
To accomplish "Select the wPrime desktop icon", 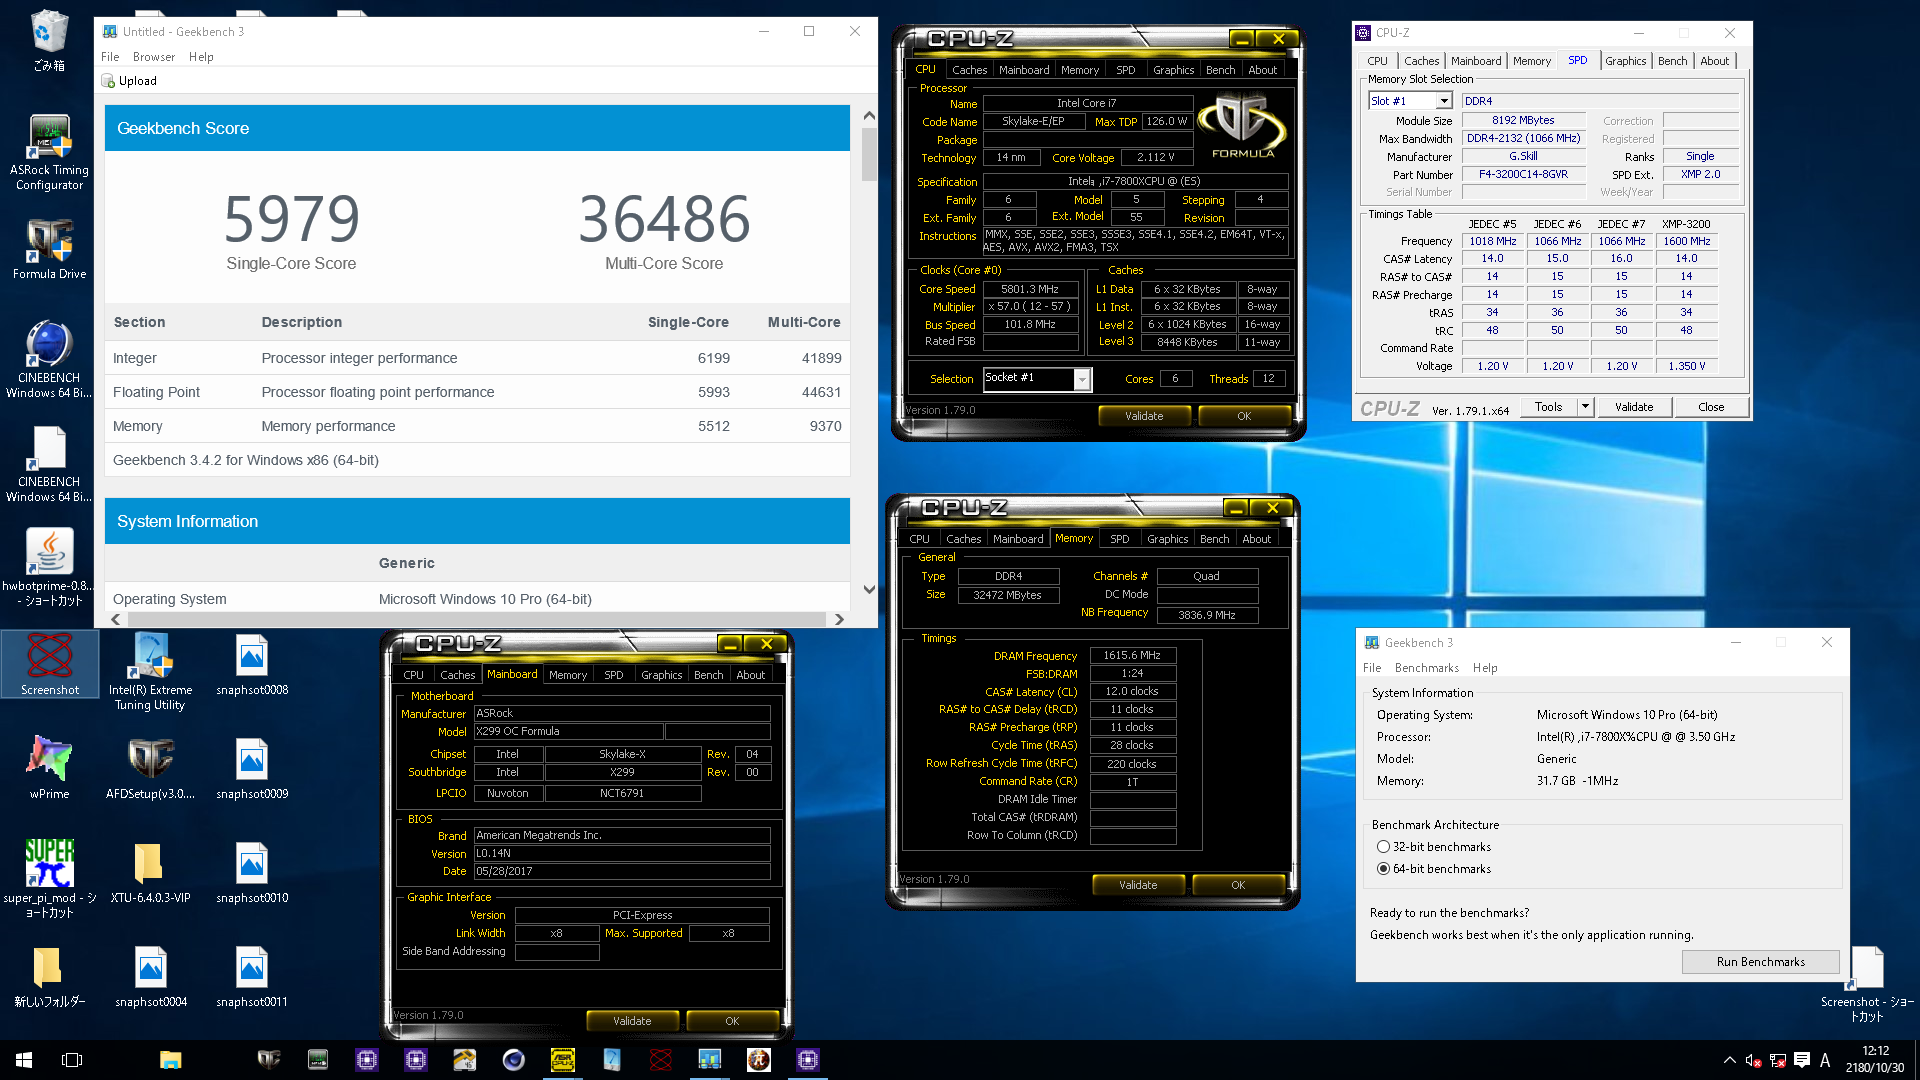I will [x=49, y=768].
